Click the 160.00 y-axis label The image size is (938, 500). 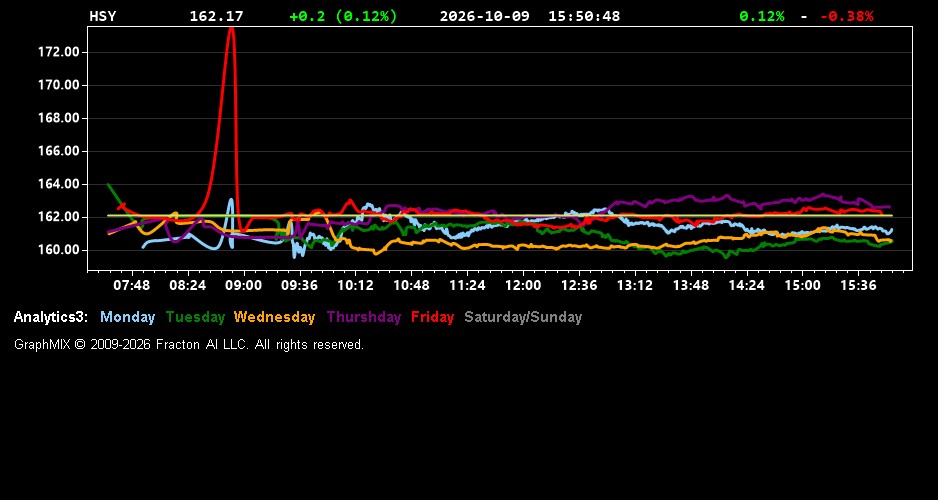click(x=59, y=249)
